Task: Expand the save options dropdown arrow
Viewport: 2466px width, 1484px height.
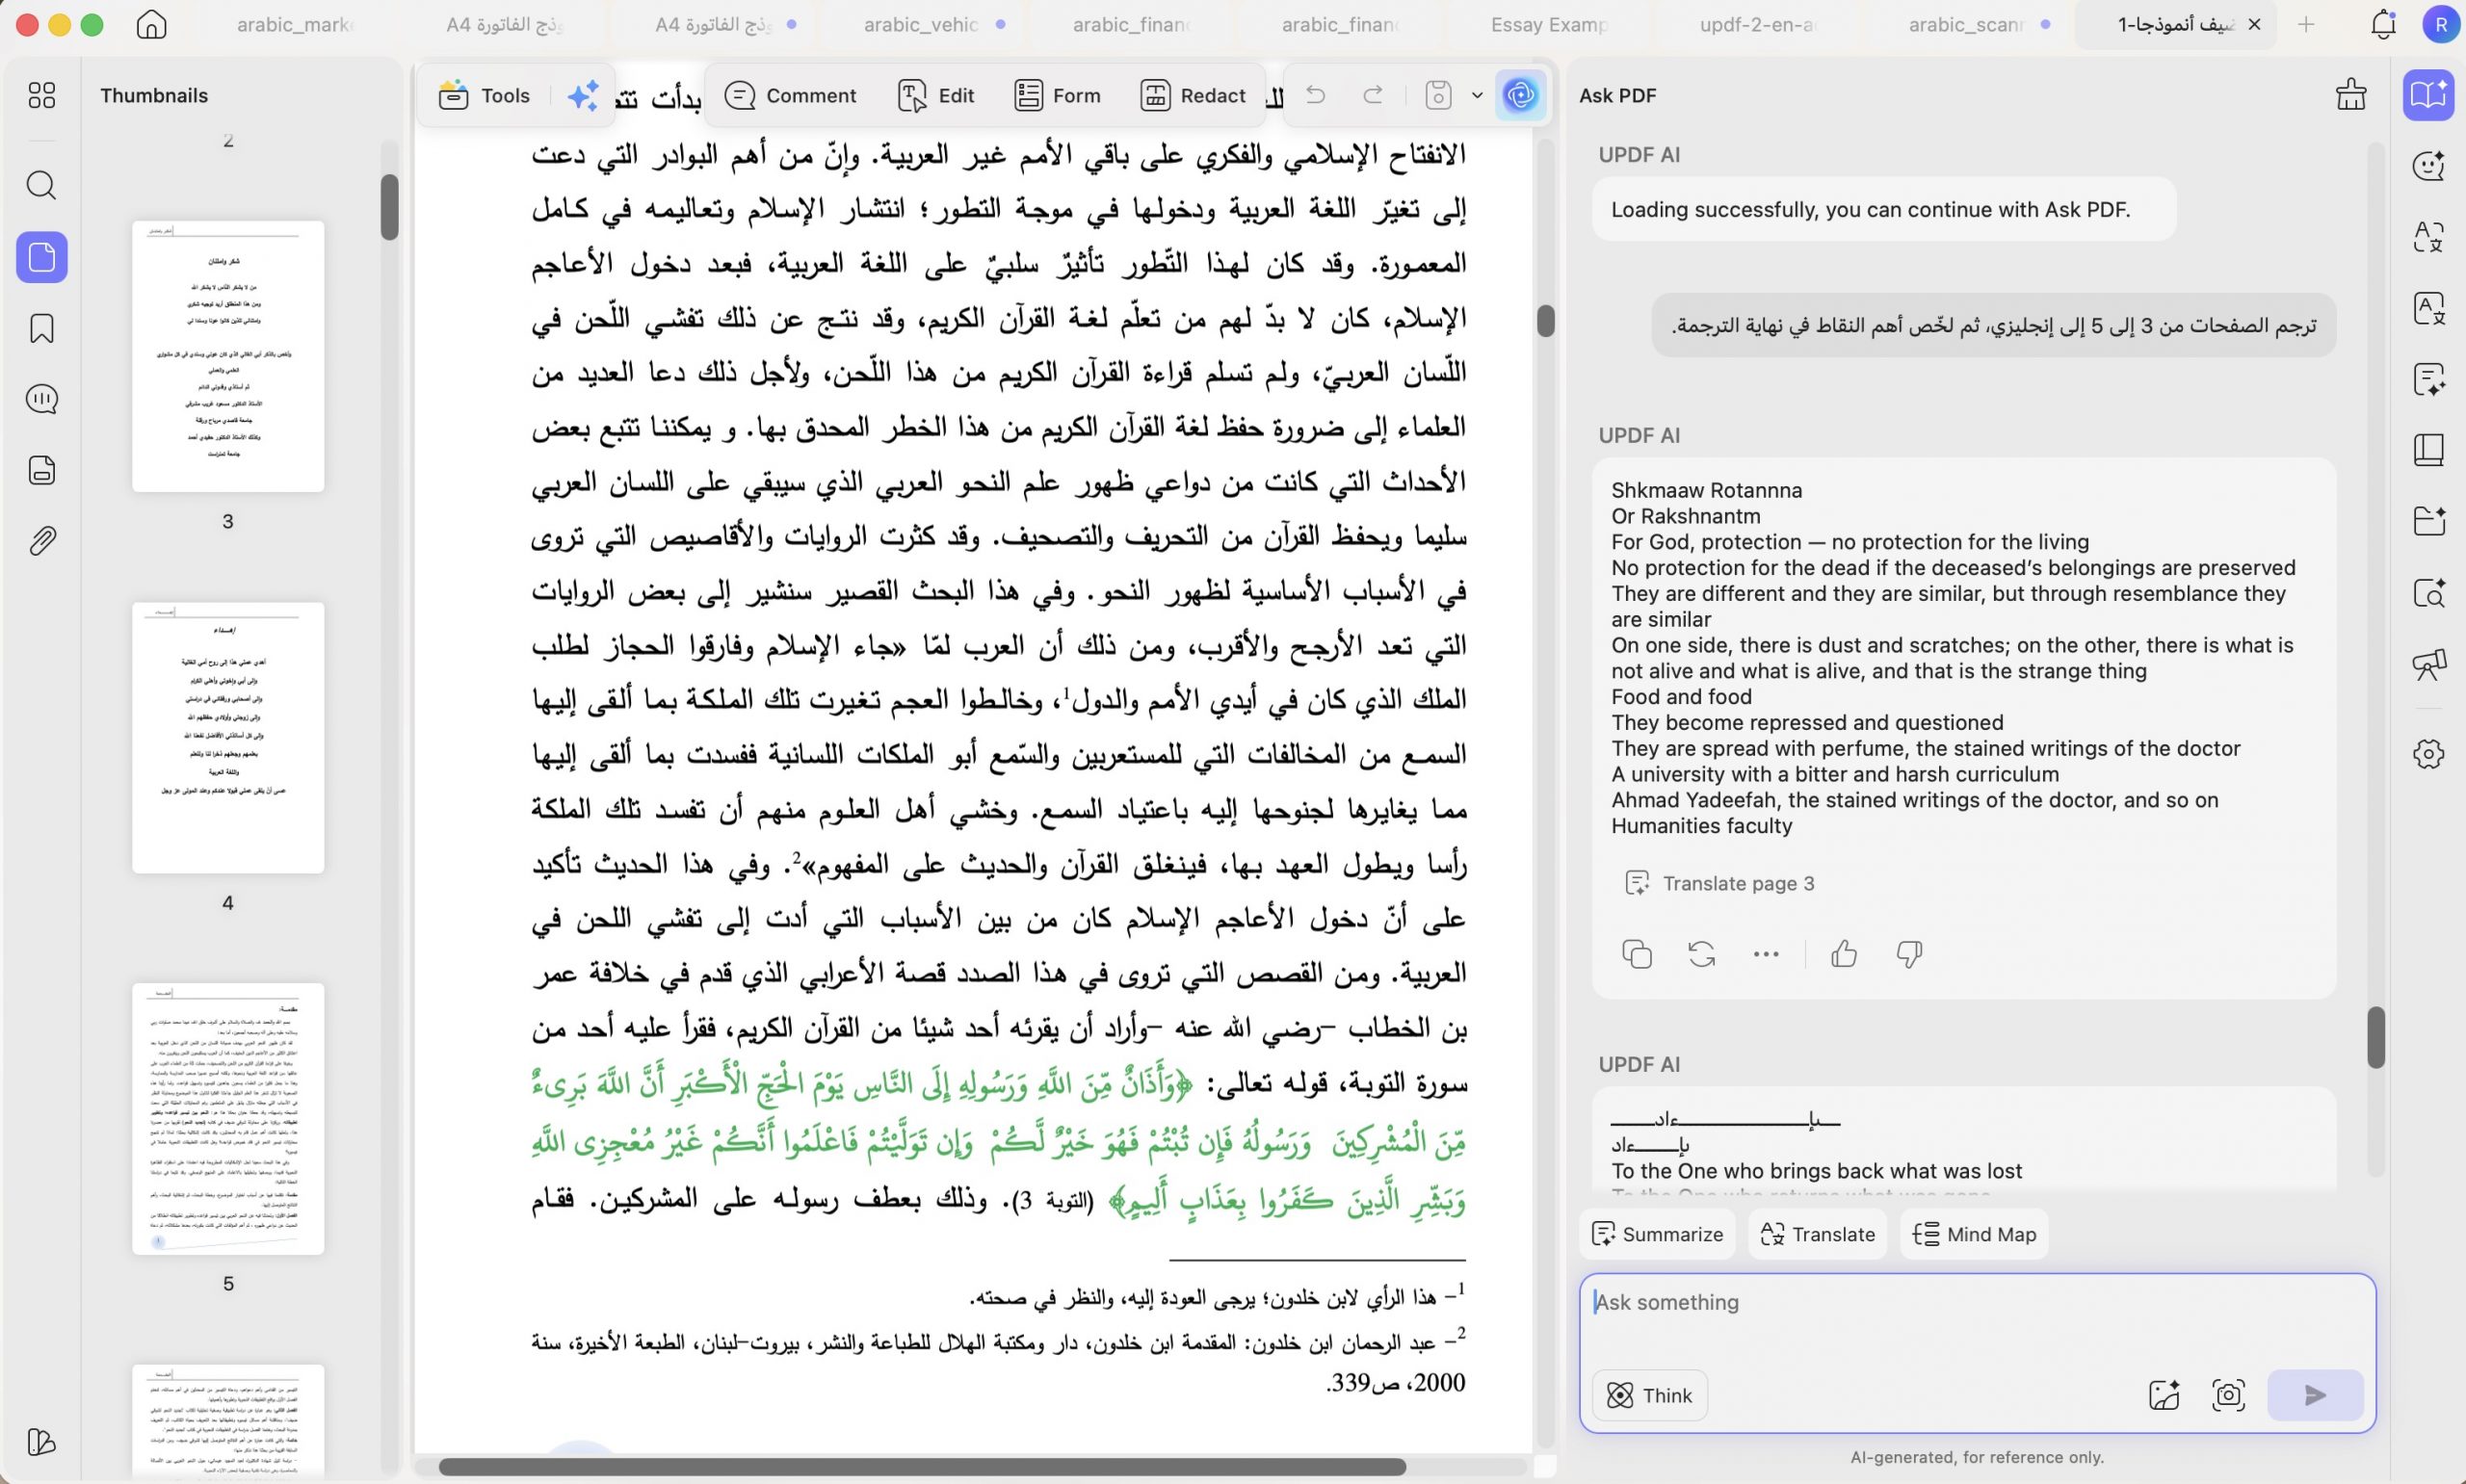Action: [1477, 95]
